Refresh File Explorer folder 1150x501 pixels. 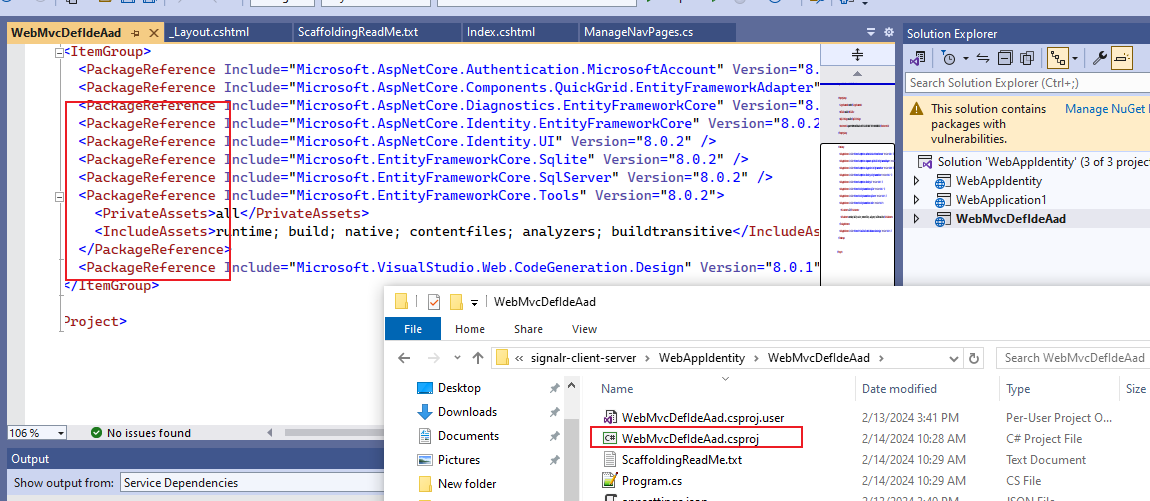coord(974,358)
